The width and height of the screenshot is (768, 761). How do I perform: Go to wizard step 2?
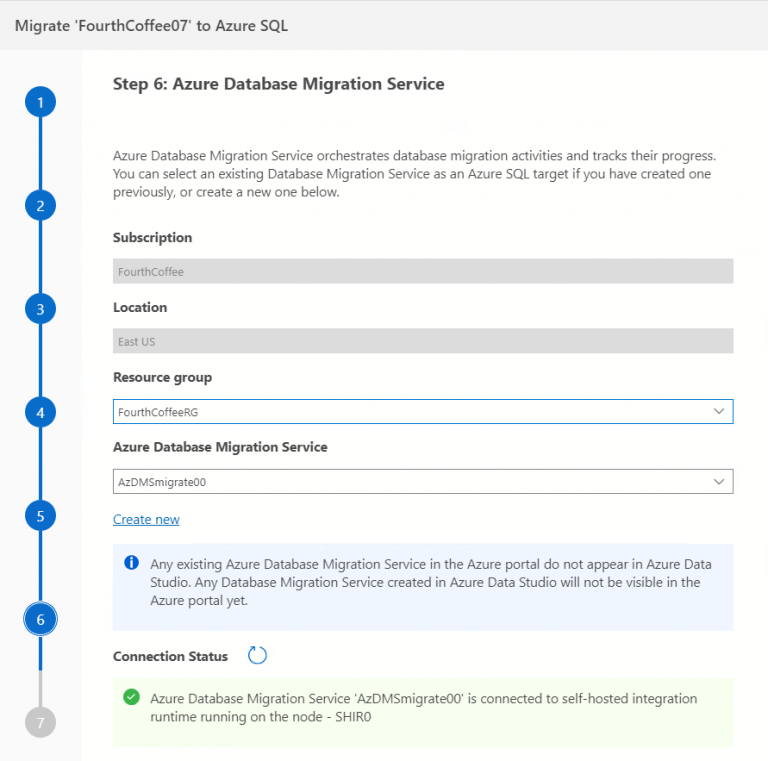tap(40, 206)
